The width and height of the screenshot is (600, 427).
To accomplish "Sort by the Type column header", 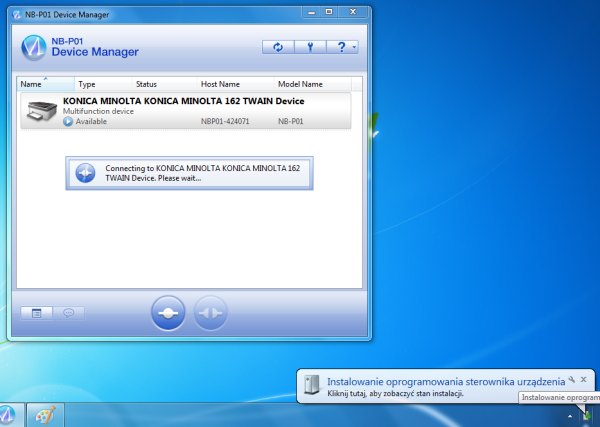I will (103, 84).
